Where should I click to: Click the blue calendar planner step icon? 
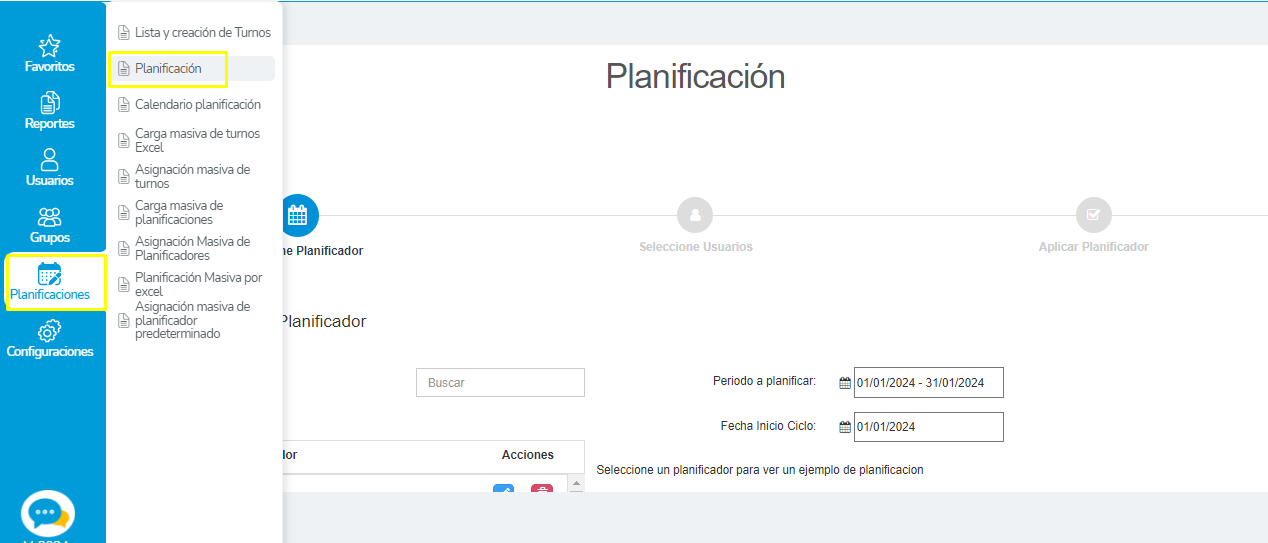[297, 215]
